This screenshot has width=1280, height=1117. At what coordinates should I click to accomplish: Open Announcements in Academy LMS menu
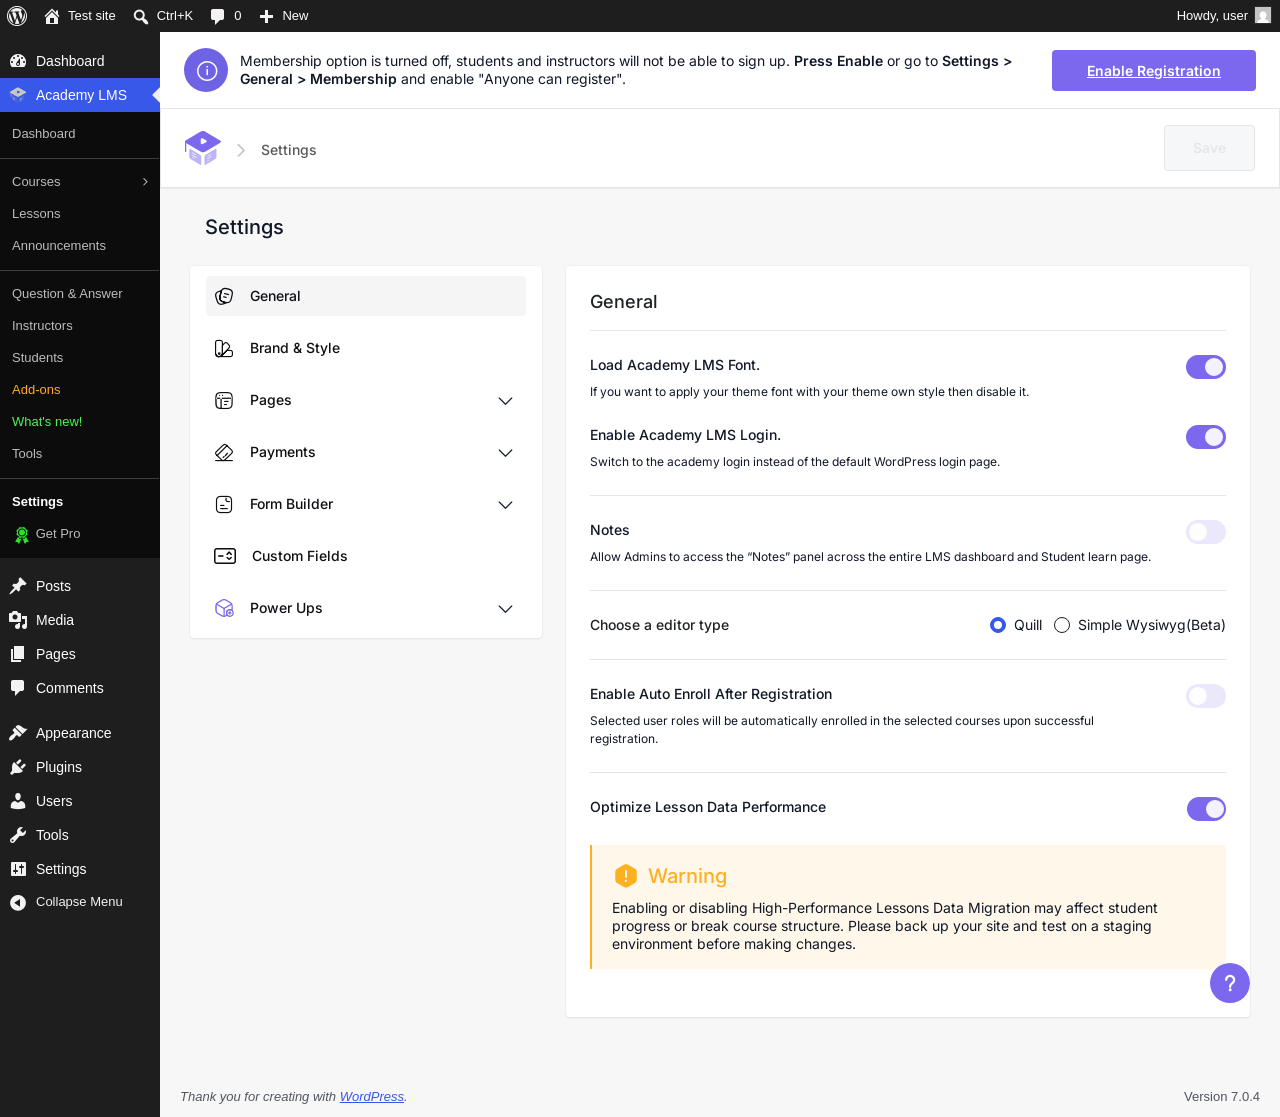(x=59, y=246)
